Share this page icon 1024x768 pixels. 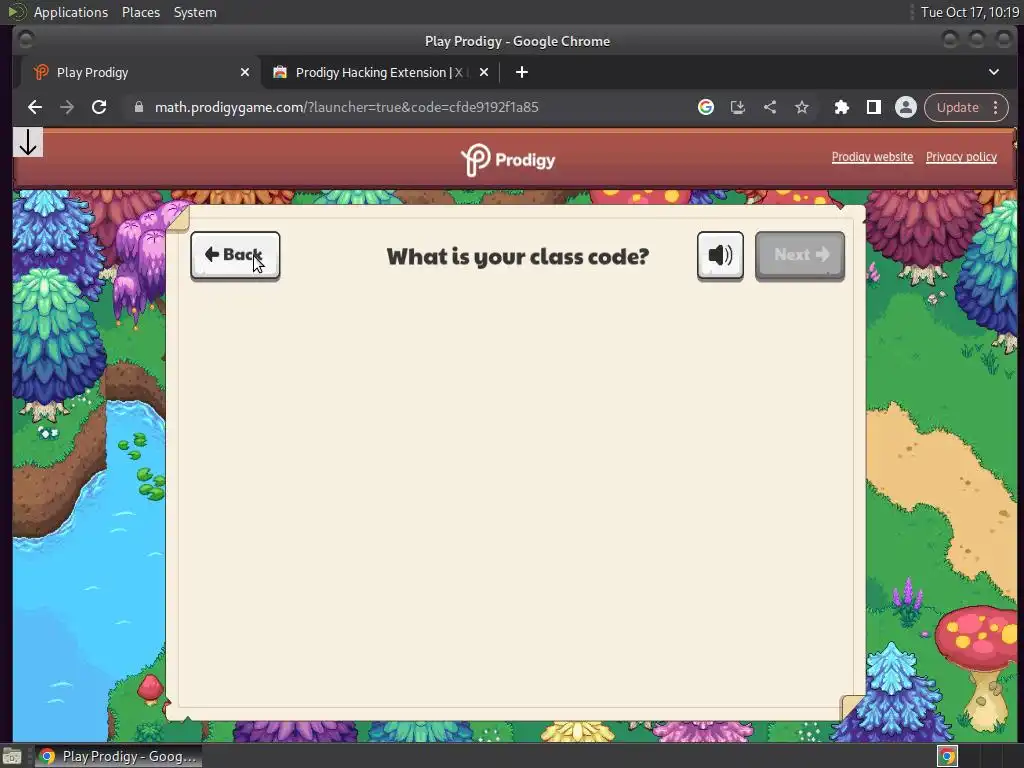coord(770,107)
